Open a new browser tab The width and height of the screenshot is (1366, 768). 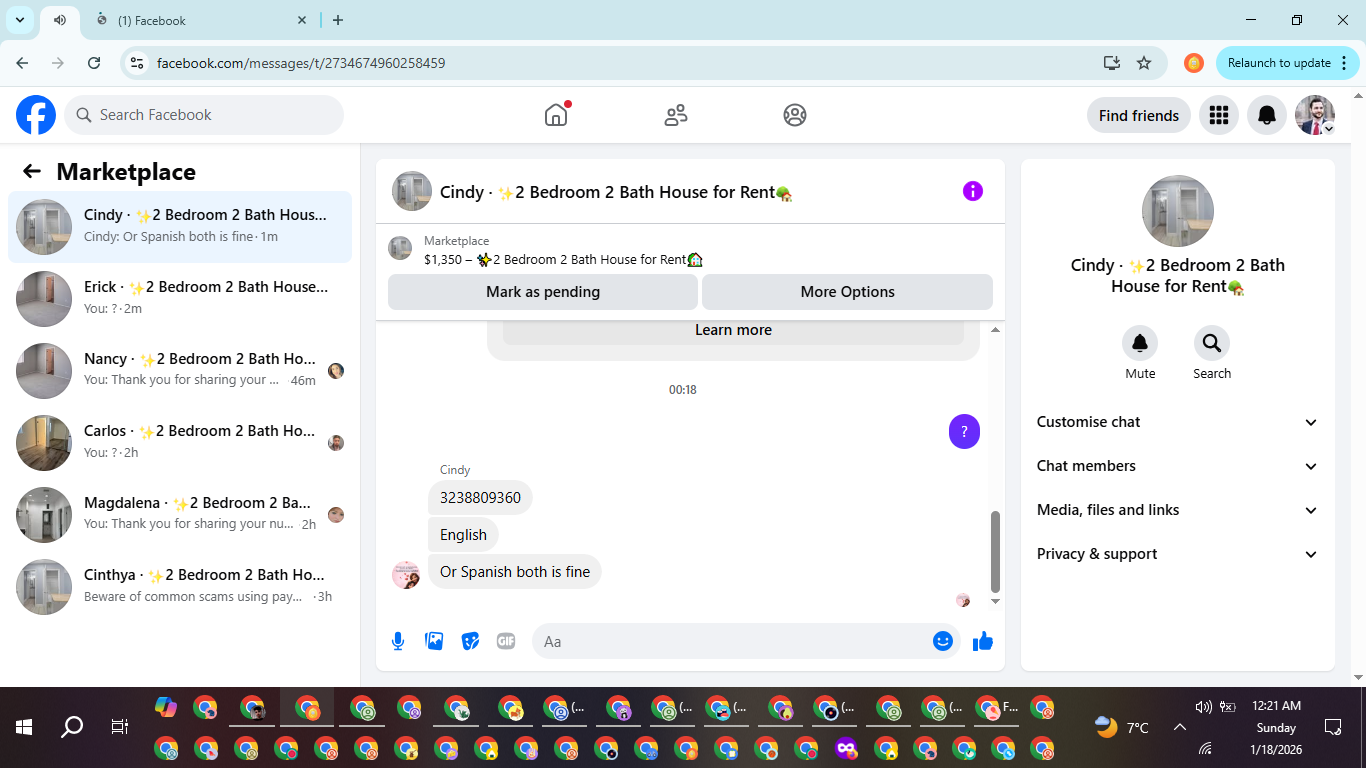[338, 20]
